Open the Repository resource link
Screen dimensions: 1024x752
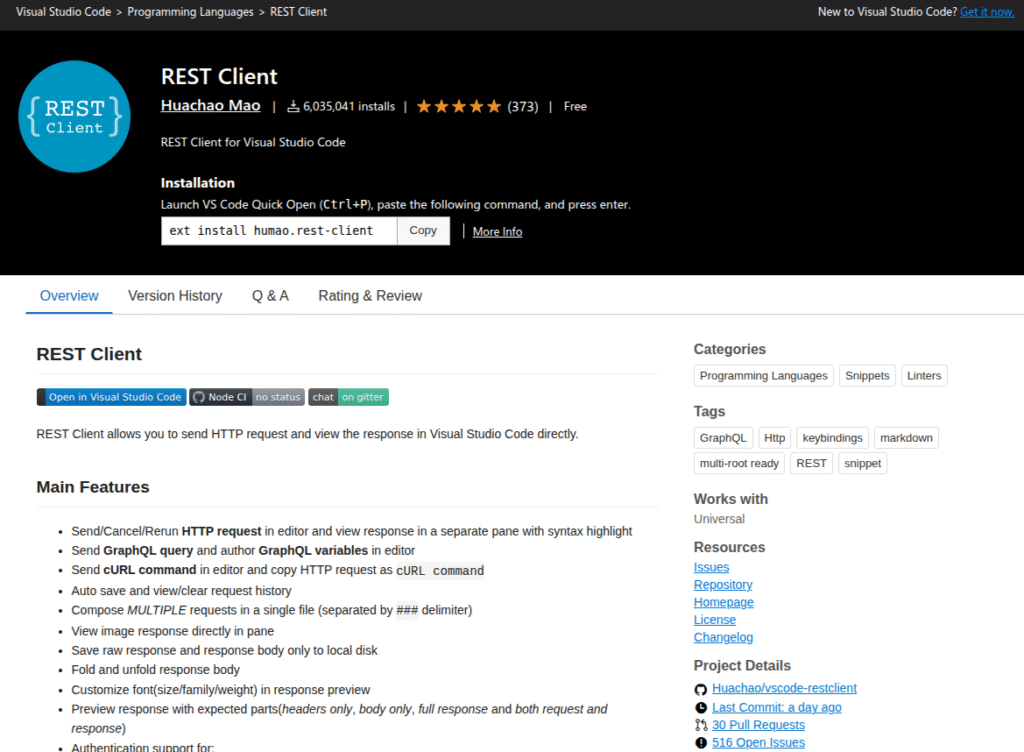click(723, 585)
